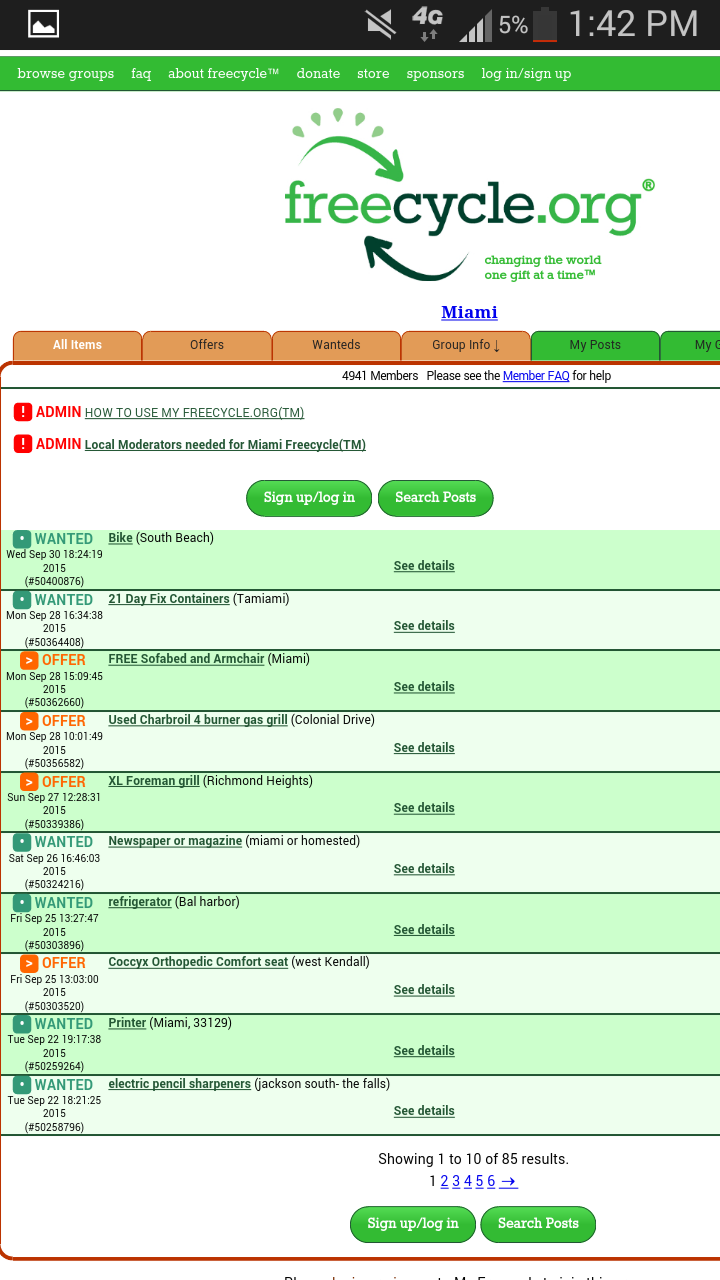Expand the Group Info dropdown tab
The height and width of the screenshot is (1280, 720).
click(x=466, y=345)
